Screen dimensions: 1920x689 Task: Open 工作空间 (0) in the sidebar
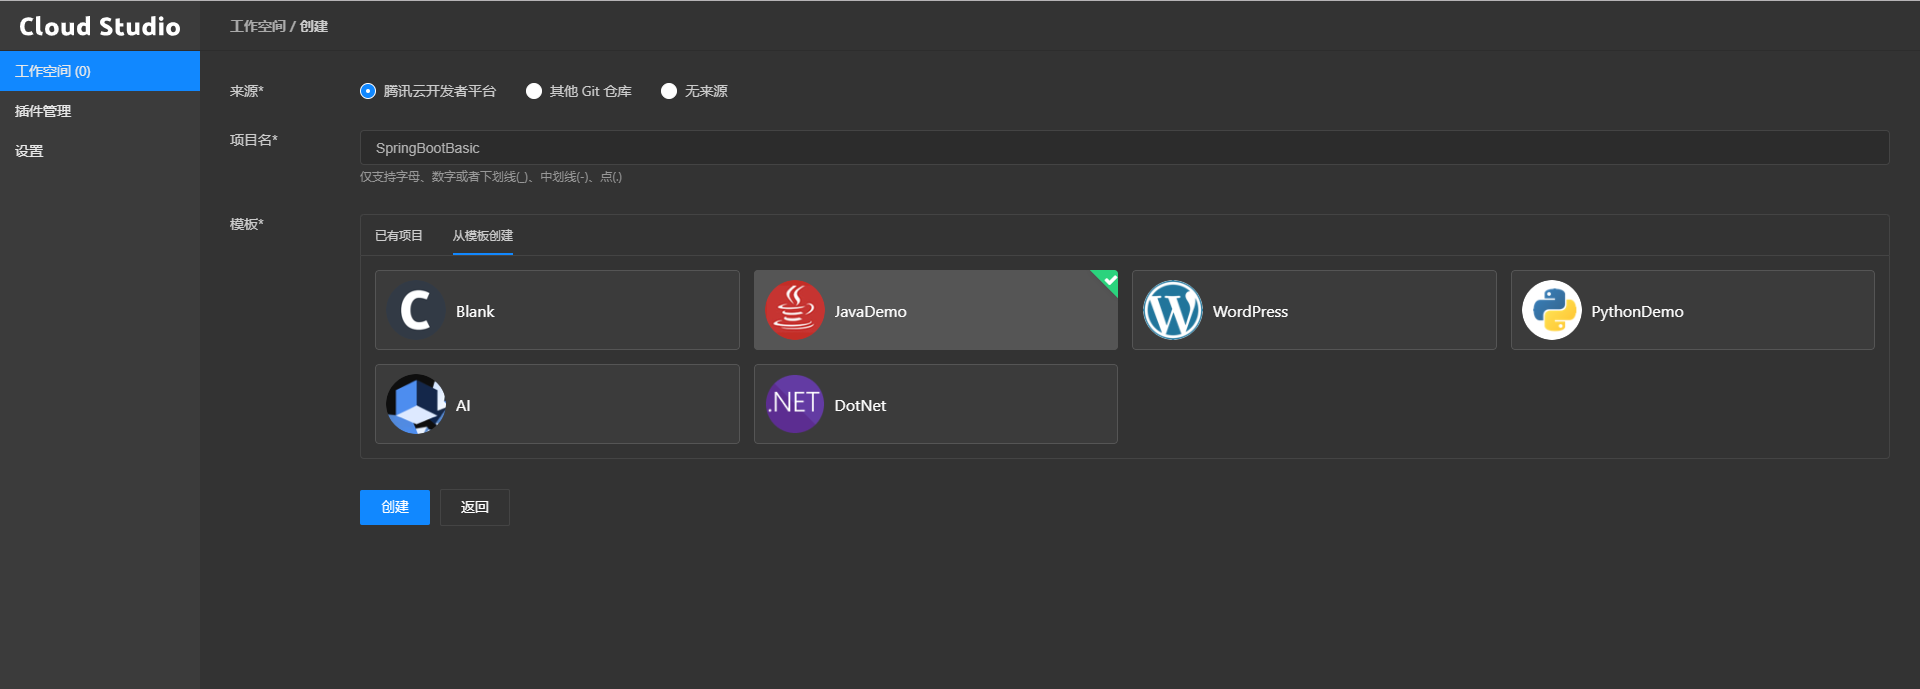click(100, 71)
